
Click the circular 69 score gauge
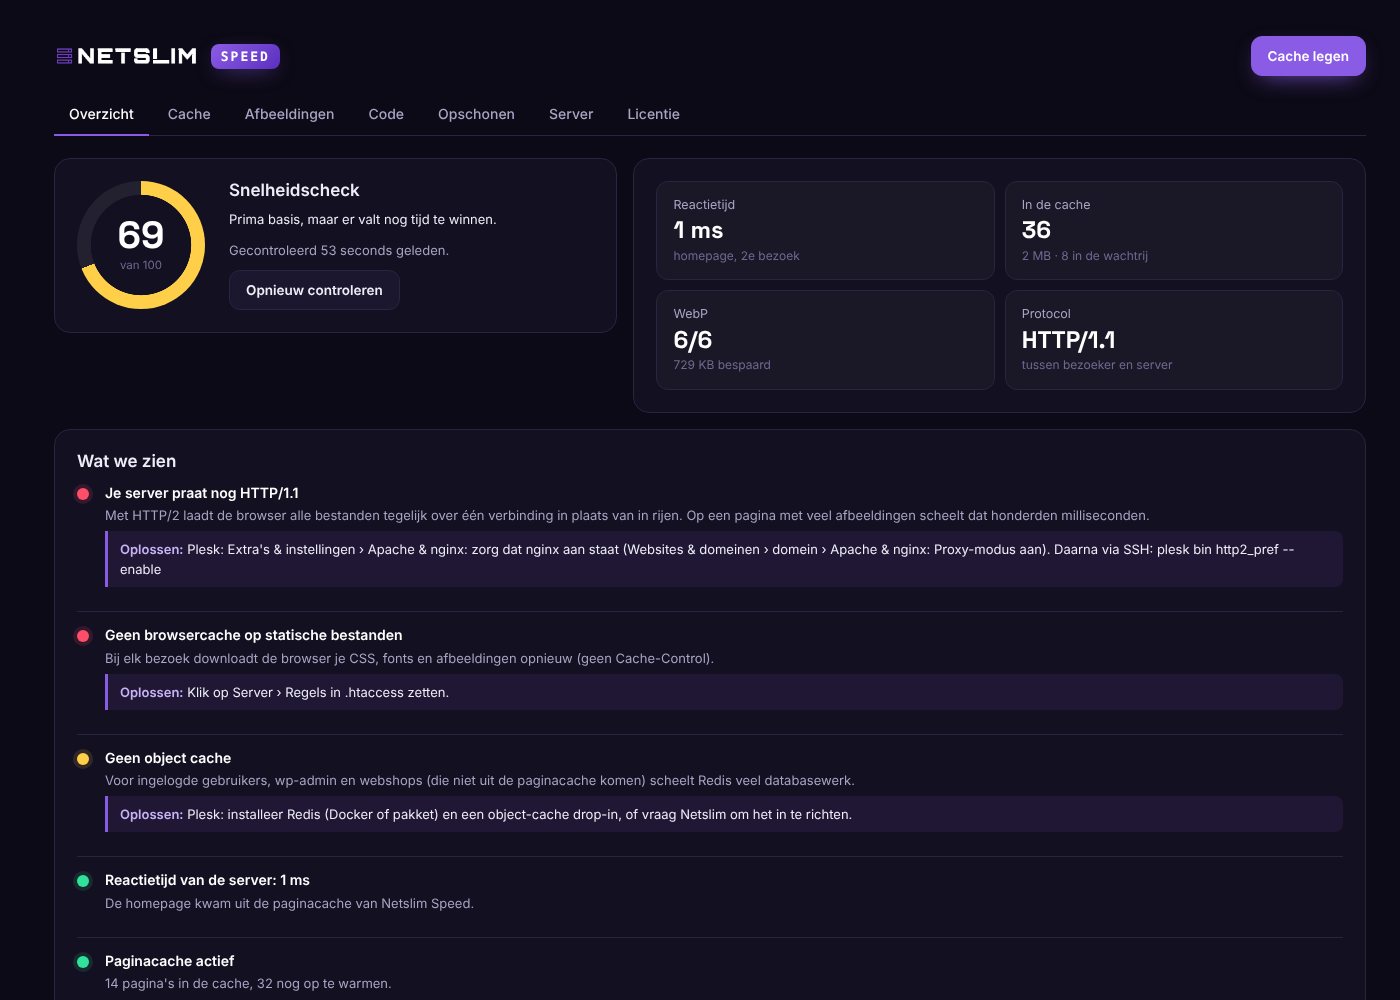coord(141,245)
